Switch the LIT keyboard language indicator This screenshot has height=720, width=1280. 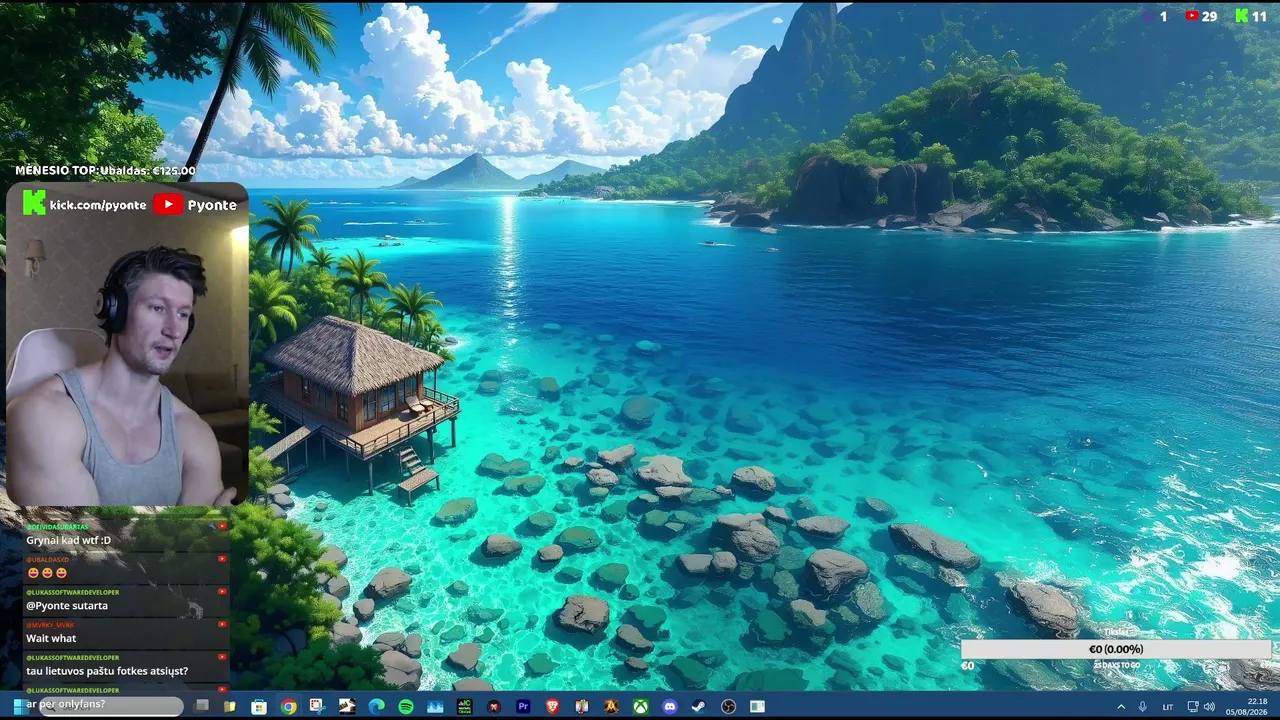(1167, 707)
